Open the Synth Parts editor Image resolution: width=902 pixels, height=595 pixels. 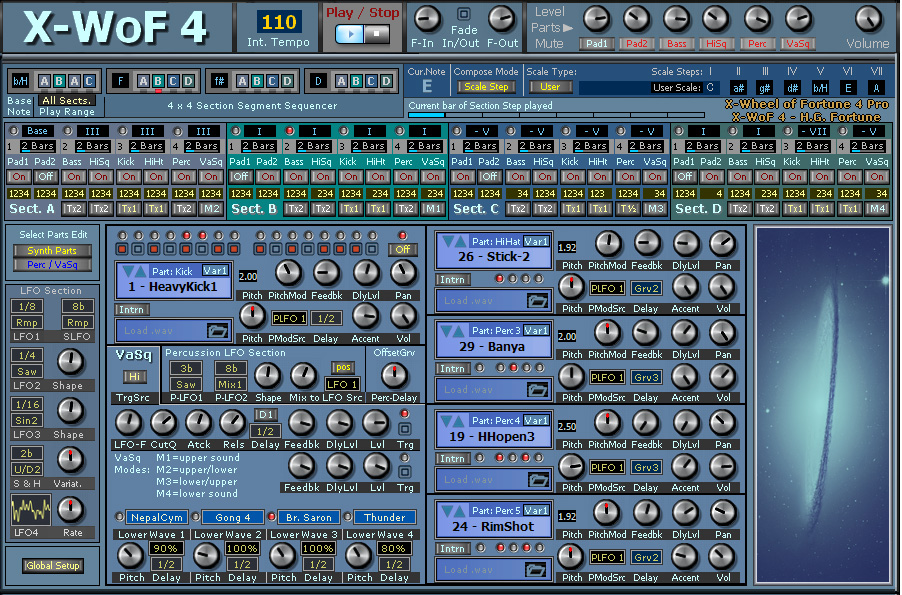click(52, 250)
